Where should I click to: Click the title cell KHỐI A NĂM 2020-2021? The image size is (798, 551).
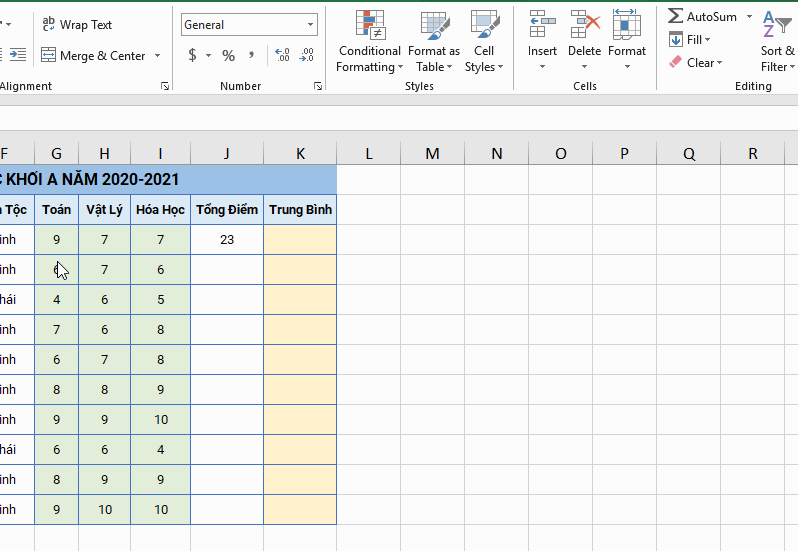pyautogui.click(x=168, y=180)
